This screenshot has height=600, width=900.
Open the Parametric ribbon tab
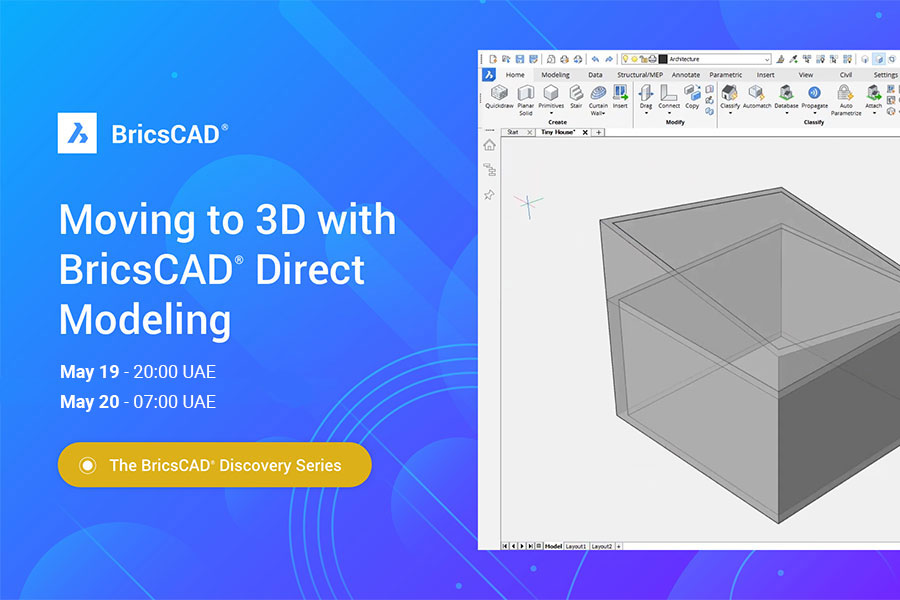pyautogui.click(x=726, y=75)
